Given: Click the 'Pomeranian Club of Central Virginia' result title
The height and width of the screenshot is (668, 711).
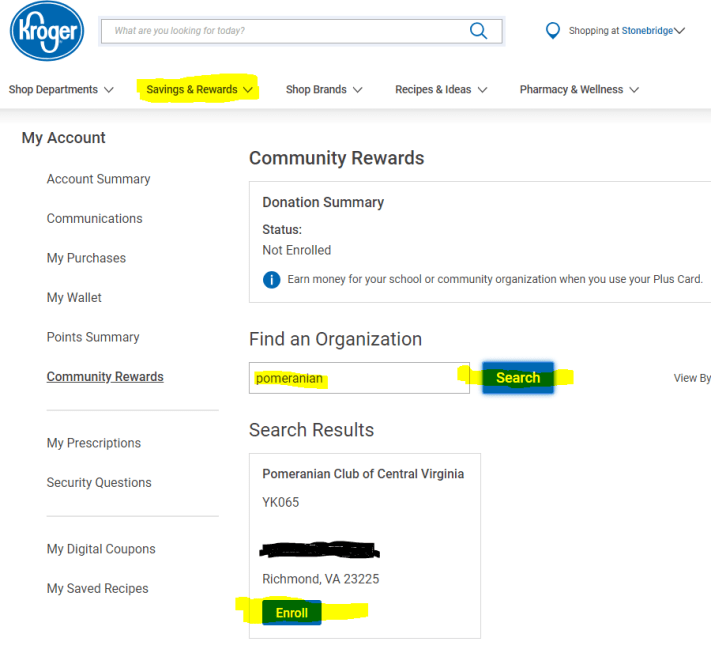Looking at the screenshot, I should 363,474.
